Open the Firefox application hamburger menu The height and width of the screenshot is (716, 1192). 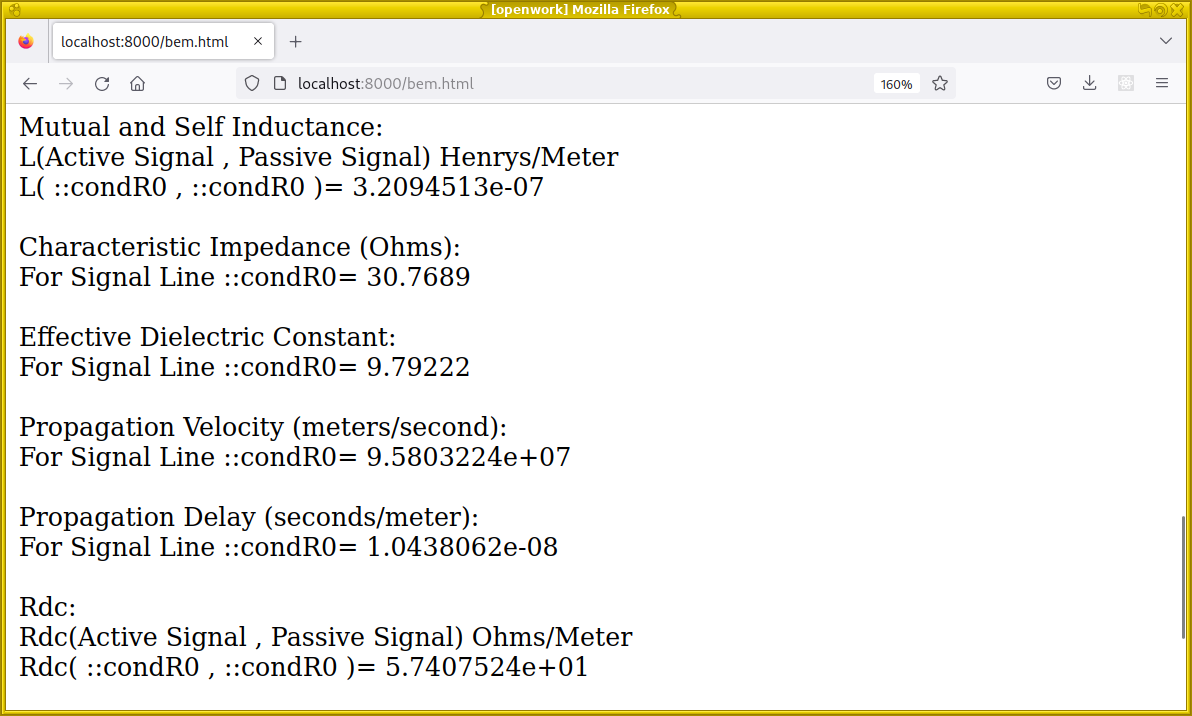tap(1162, 84)
